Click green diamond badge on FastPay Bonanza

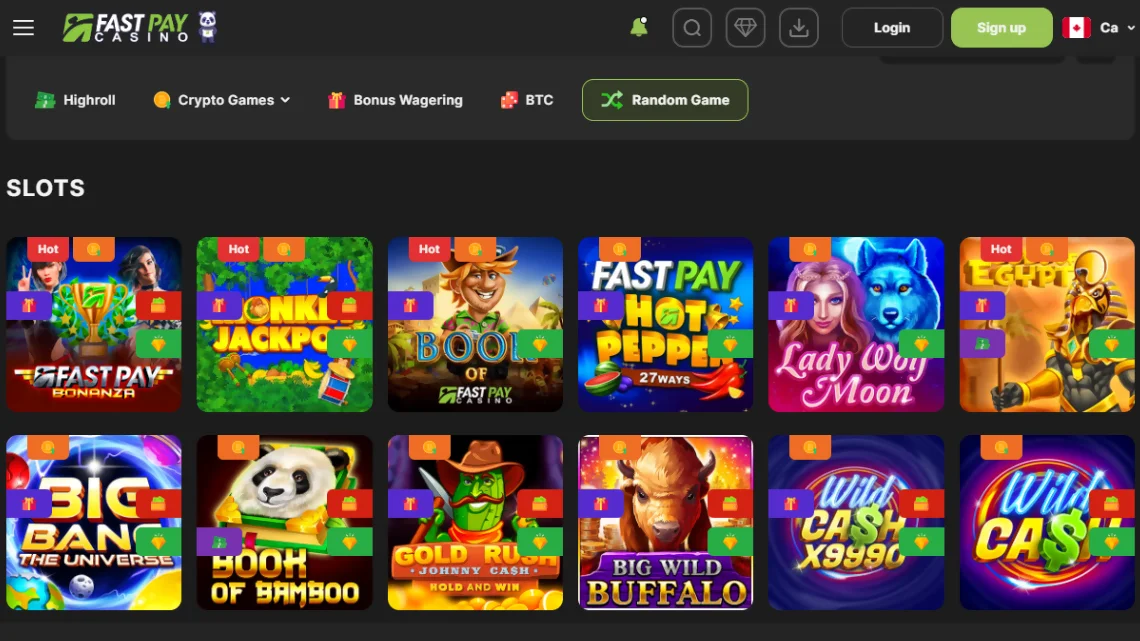tap(159, 344)
